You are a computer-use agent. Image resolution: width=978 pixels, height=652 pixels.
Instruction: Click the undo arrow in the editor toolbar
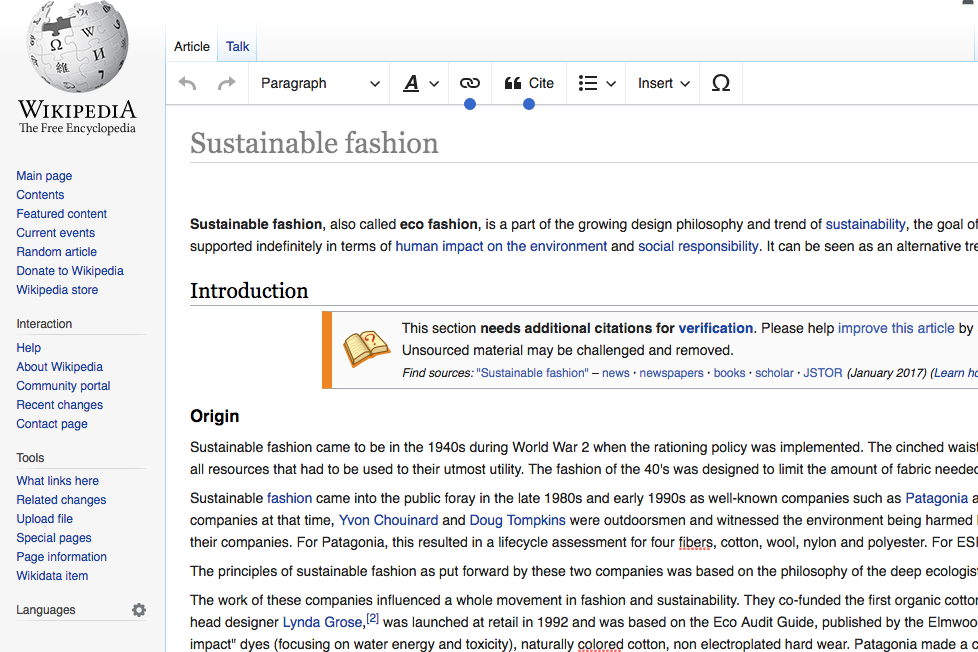click(187, 84)
